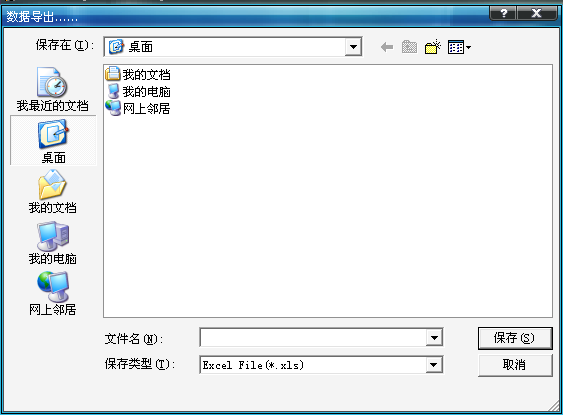The width and height of the screenshot is (563, 415).
Task: Select 网上邻居 item in the file list
Action: click(x=138, y=108)
